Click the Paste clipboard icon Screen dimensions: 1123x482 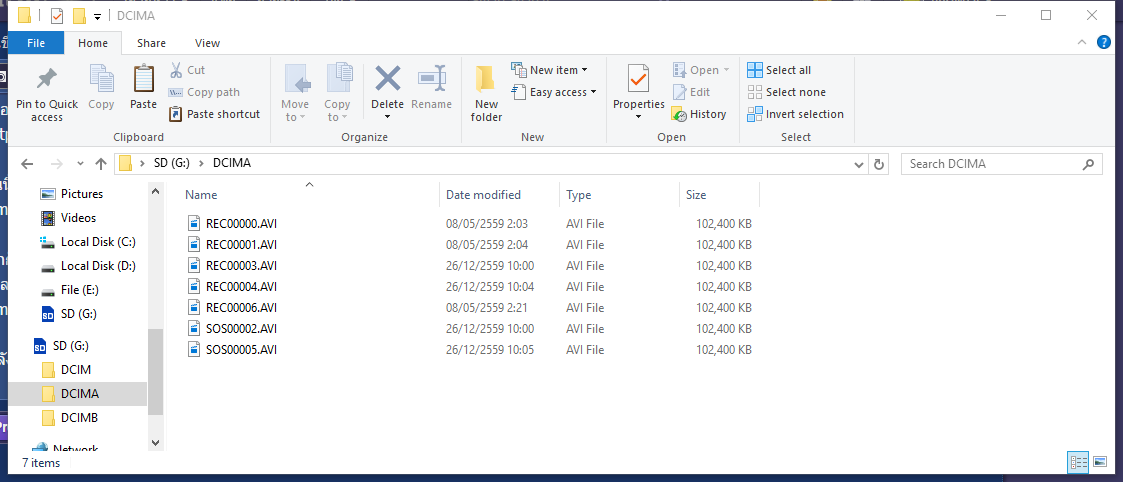click(x=143, y=79)
